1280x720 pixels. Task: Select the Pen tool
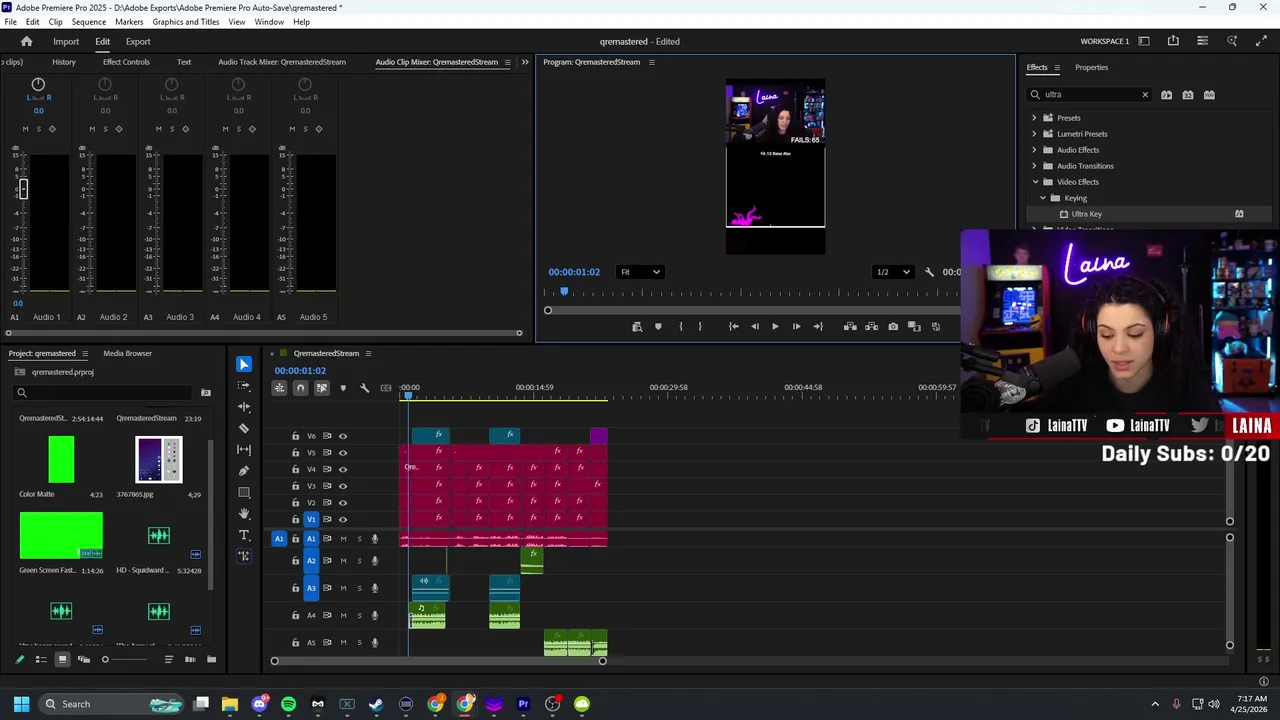[244, 471]
